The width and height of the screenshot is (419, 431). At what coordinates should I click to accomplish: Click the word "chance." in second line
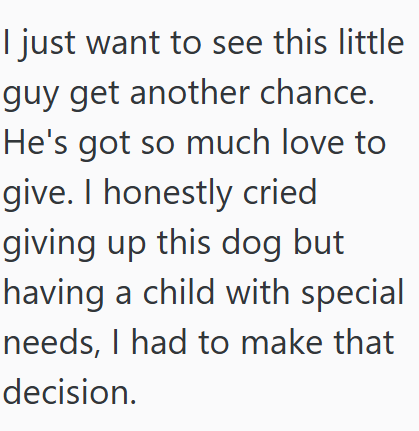(x=317, y=92)
